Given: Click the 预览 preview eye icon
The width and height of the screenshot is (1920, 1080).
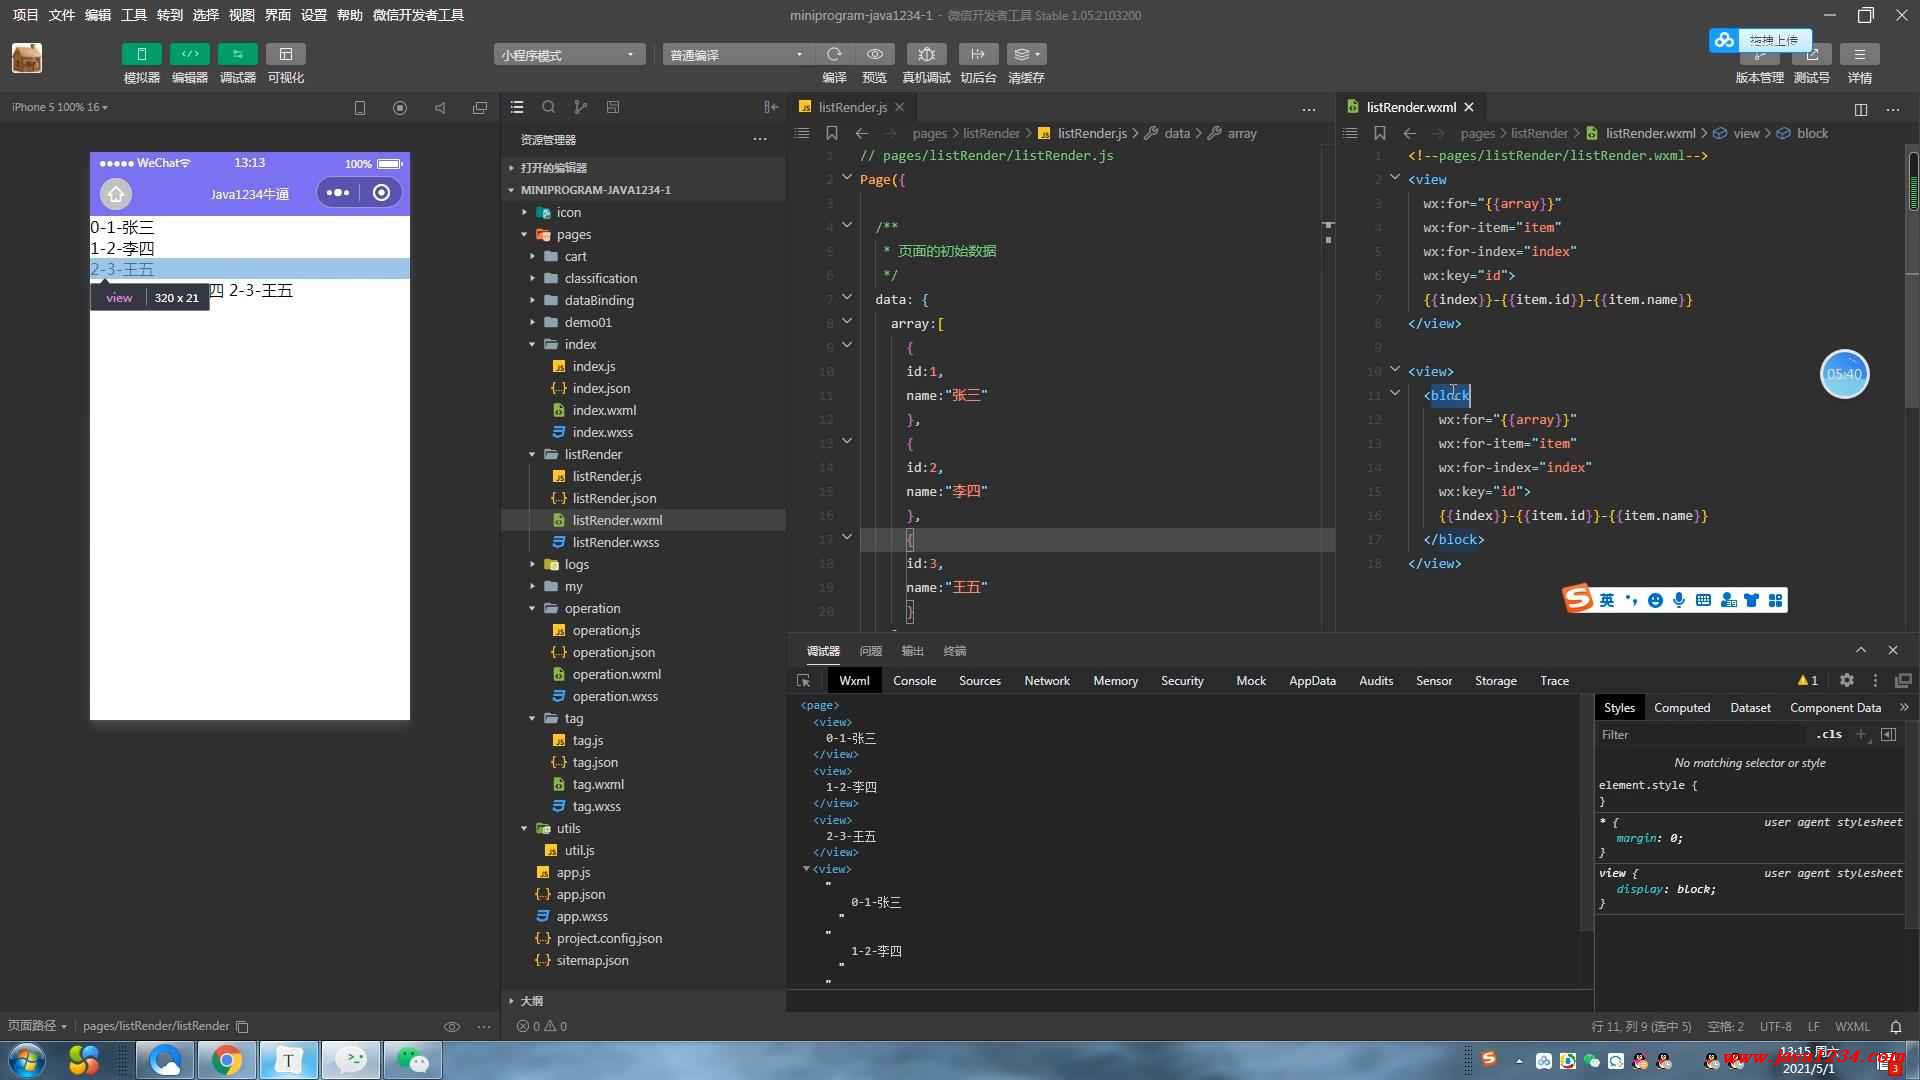Looking at the screenshot, I should (x=875, y=54).
